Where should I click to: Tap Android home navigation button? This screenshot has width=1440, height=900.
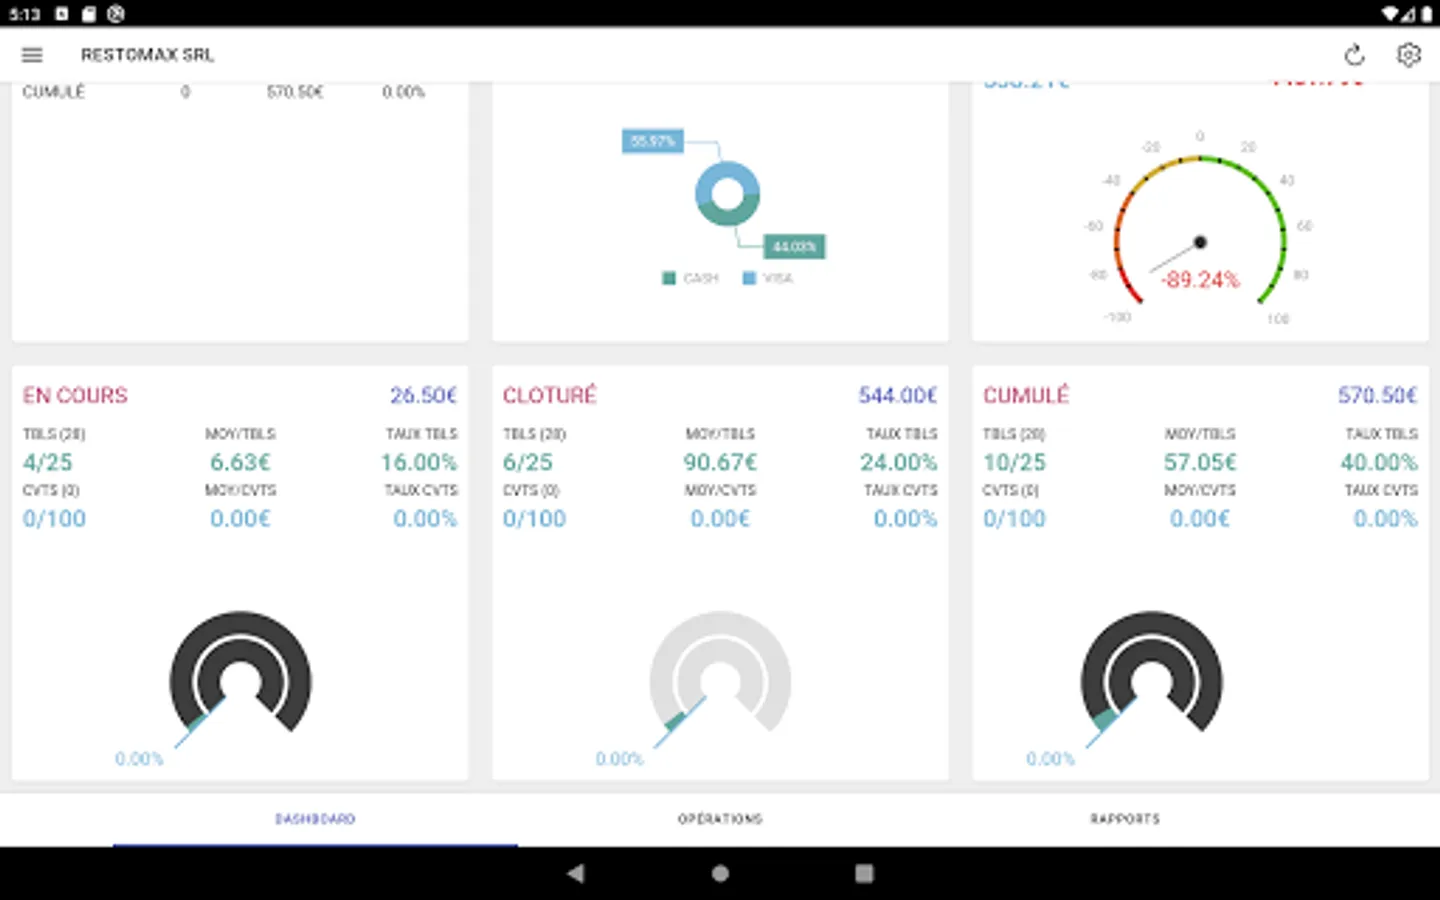[720, 873]
